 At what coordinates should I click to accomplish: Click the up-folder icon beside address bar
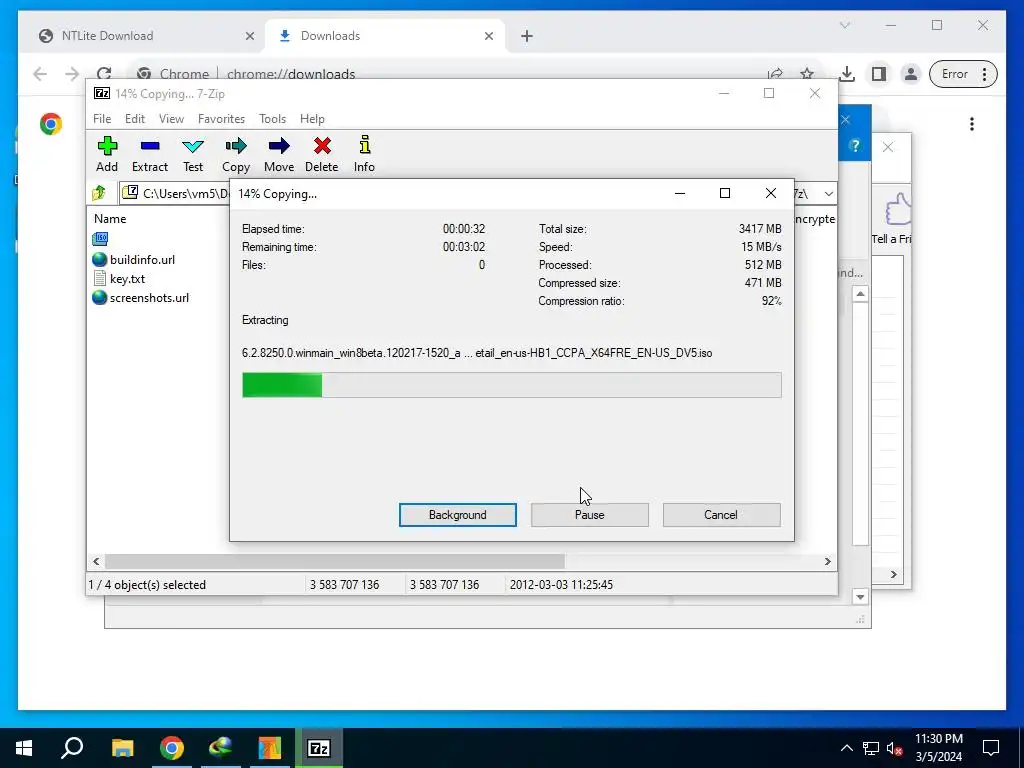pyautogui.click(x=99, y=193)
